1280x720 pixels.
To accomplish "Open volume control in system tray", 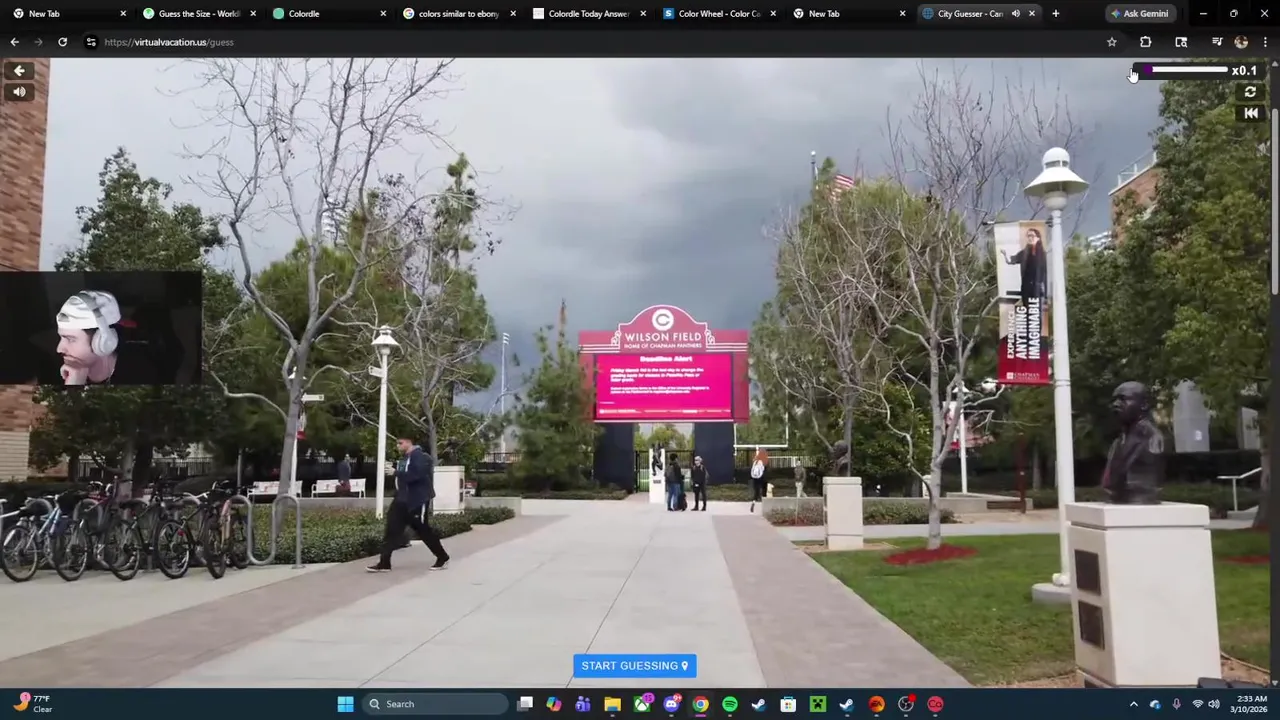I will click(1214, 704).
